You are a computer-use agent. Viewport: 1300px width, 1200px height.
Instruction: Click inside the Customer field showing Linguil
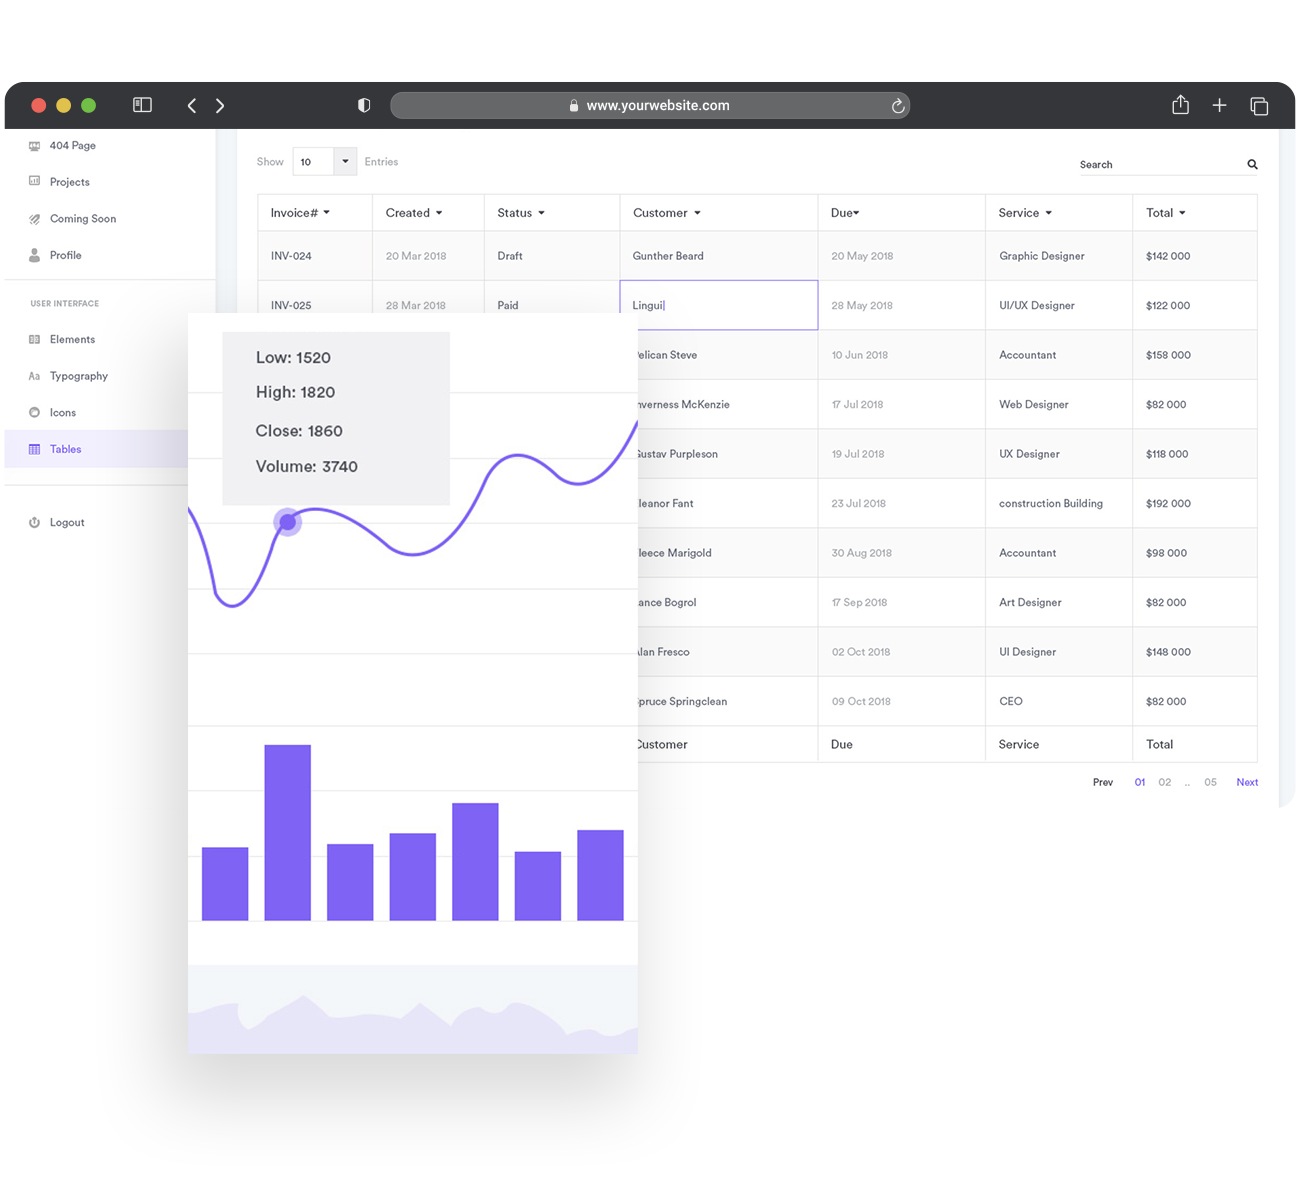[x=718, y=305]
